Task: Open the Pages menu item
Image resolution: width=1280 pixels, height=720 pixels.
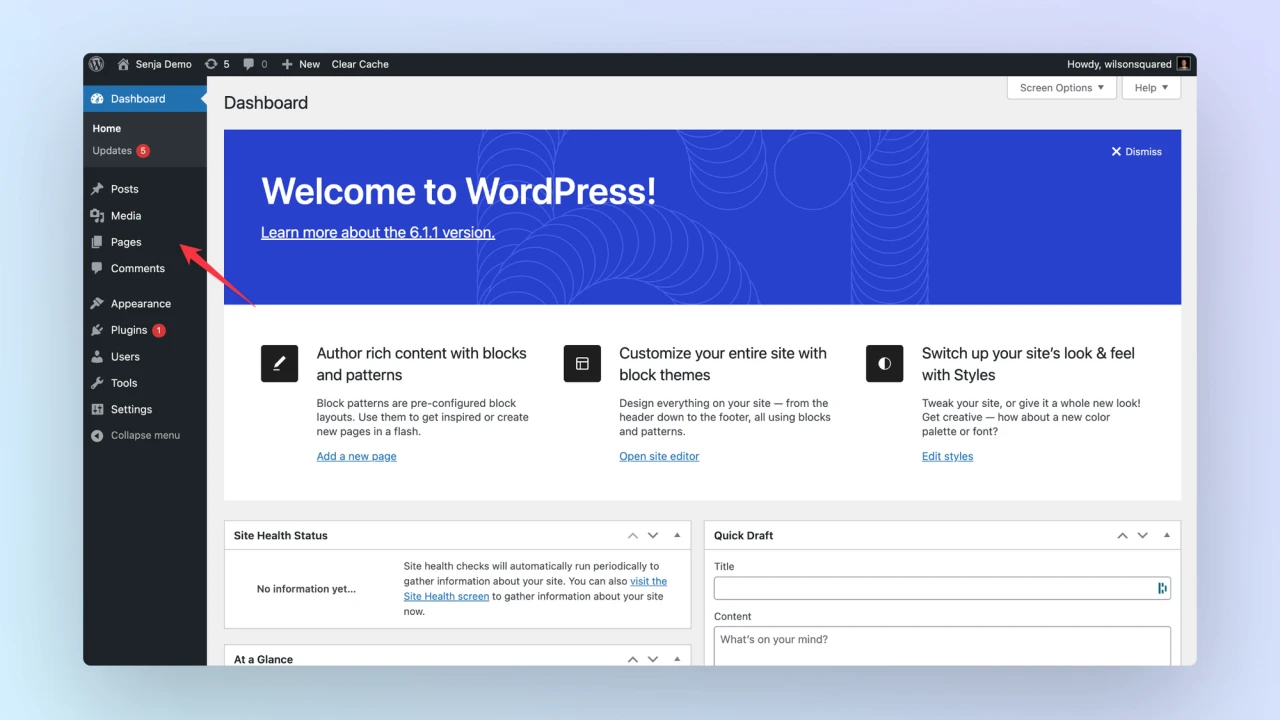Action: click(126, 242)
